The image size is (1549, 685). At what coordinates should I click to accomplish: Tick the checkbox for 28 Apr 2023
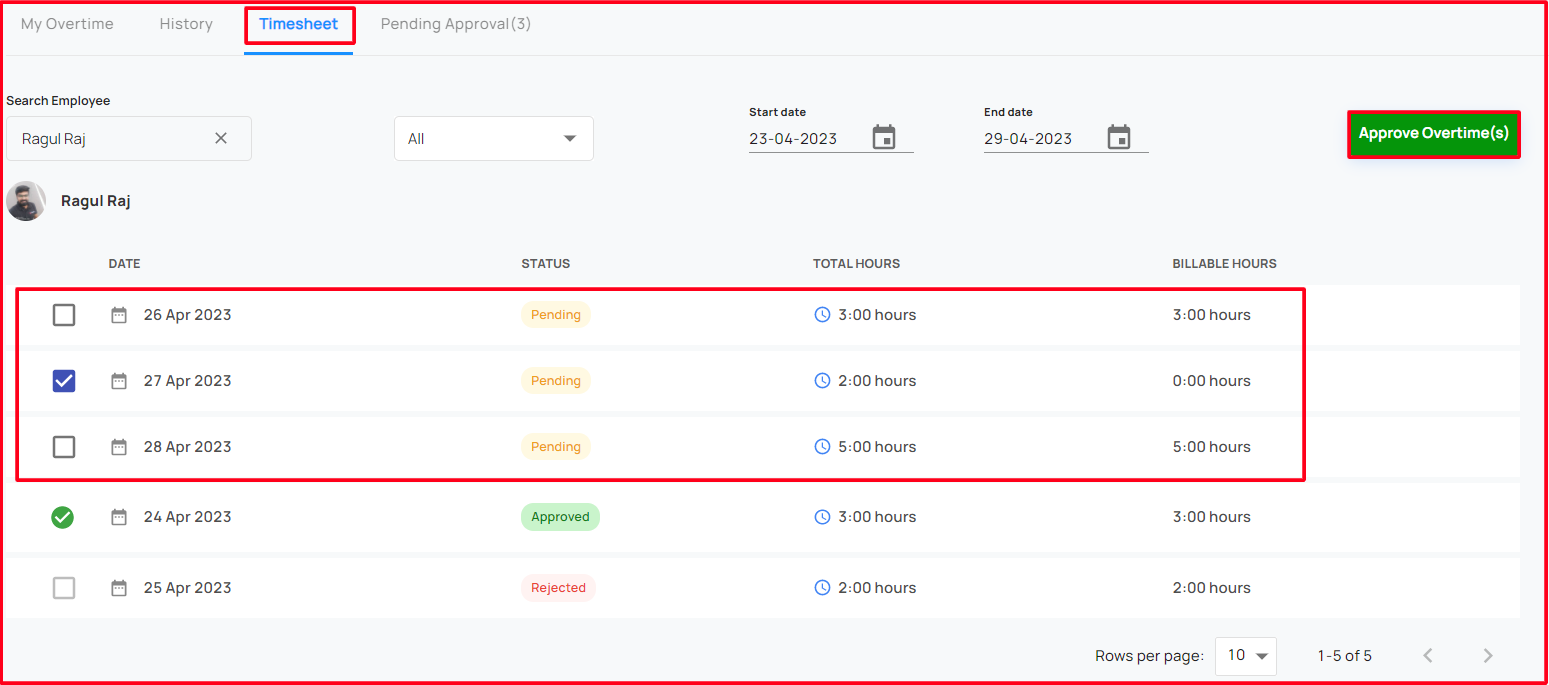coord(64,447)
